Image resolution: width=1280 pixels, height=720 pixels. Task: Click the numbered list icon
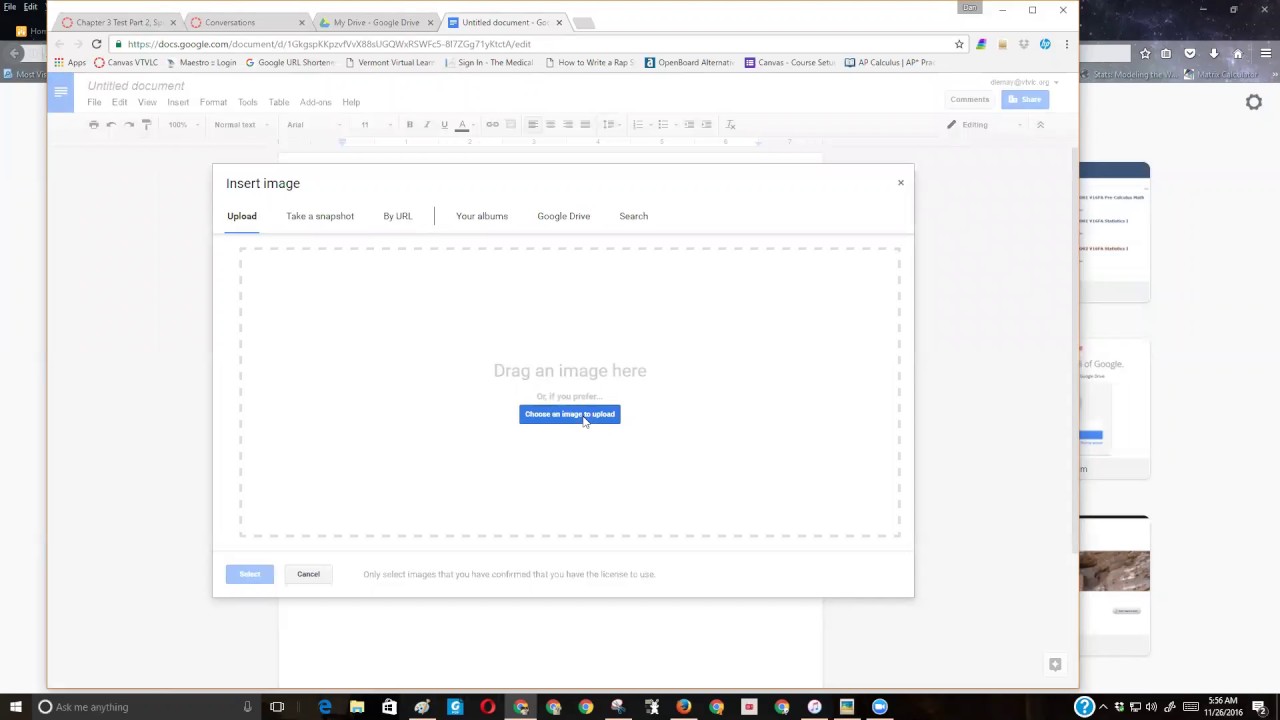pos(639,125)
